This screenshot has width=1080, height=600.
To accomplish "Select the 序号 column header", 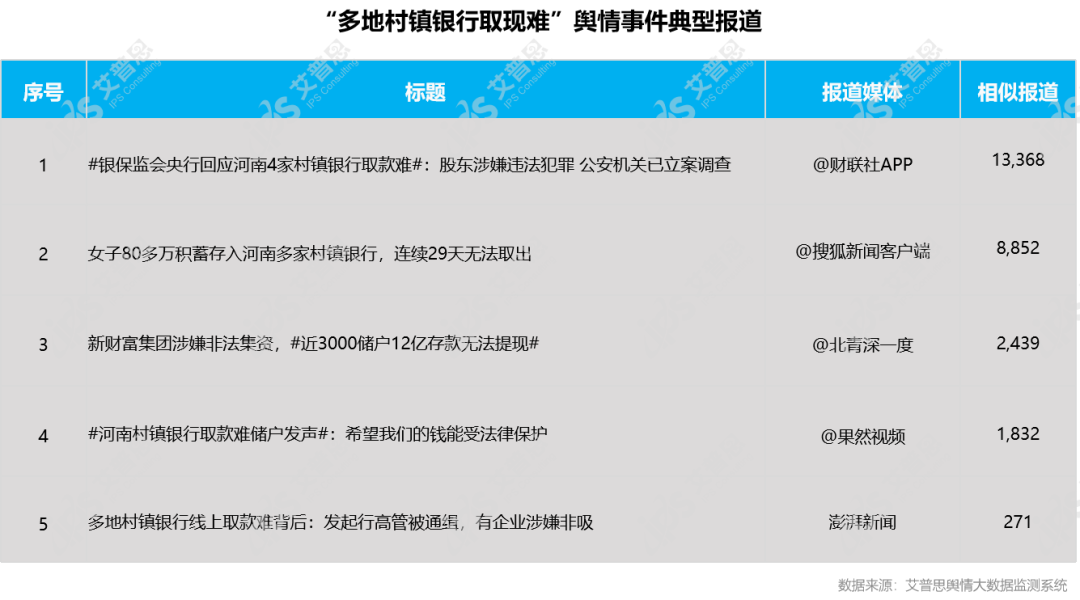I will [42, 89].
